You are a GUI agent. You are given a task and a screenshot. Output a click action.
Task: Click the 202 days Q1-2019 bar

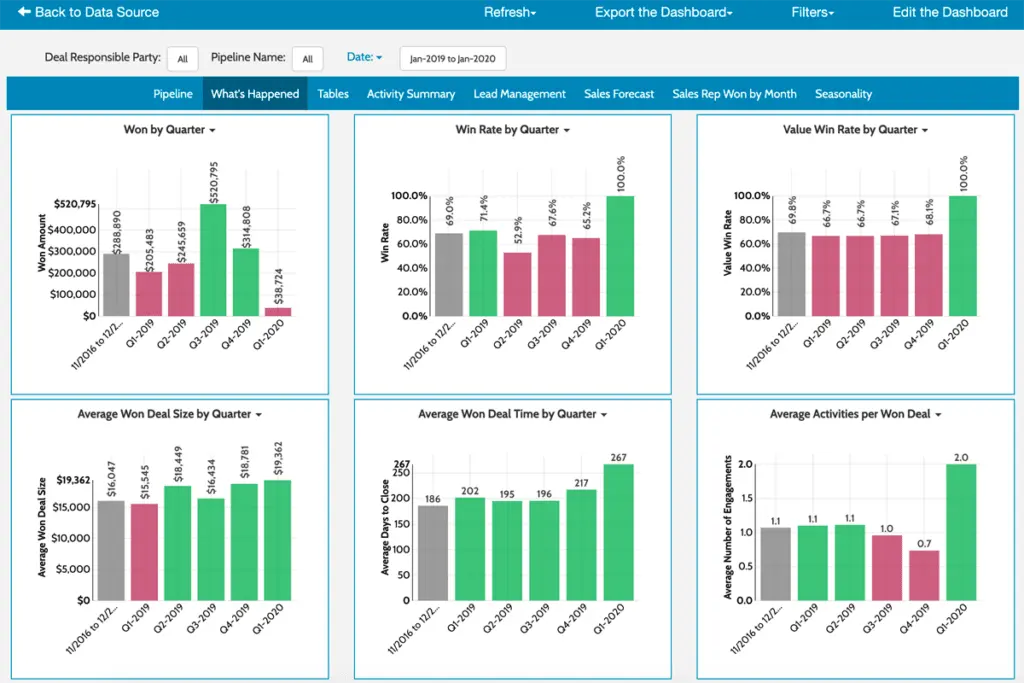(470, 549)
